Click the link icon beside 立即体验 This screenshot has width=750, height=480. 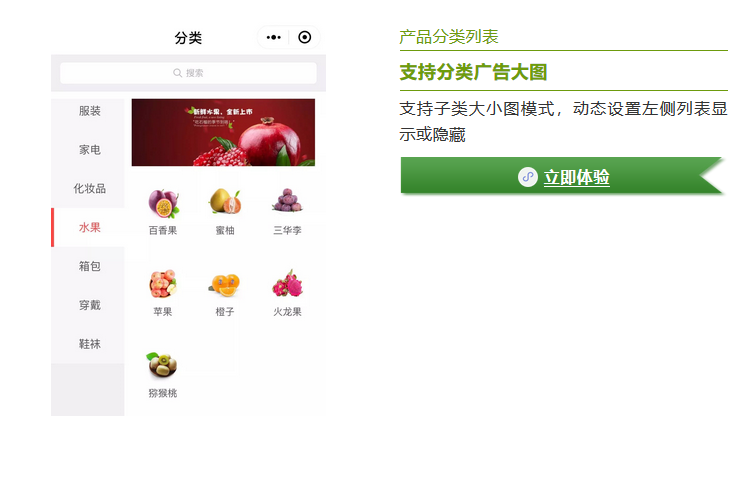tap(528, 177)
